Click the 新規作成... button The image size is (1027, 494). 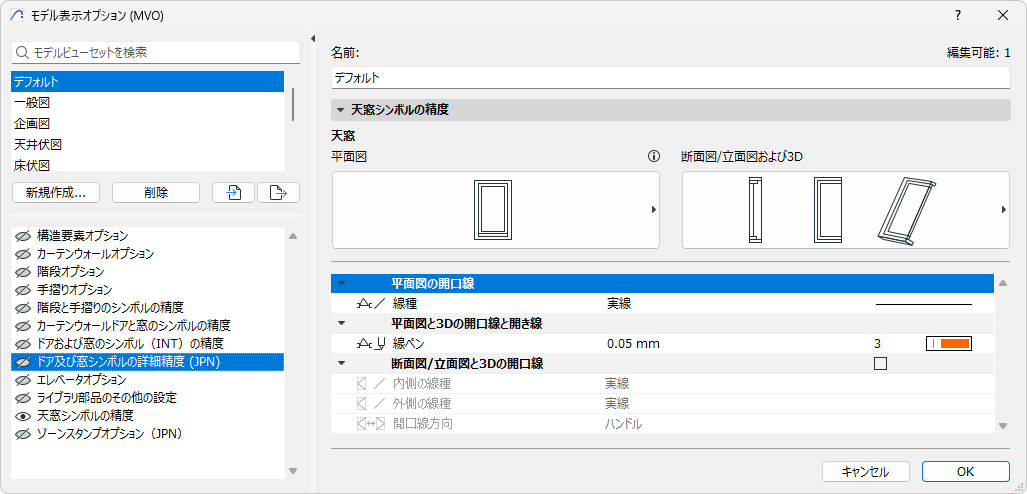(x=56, y=193)
